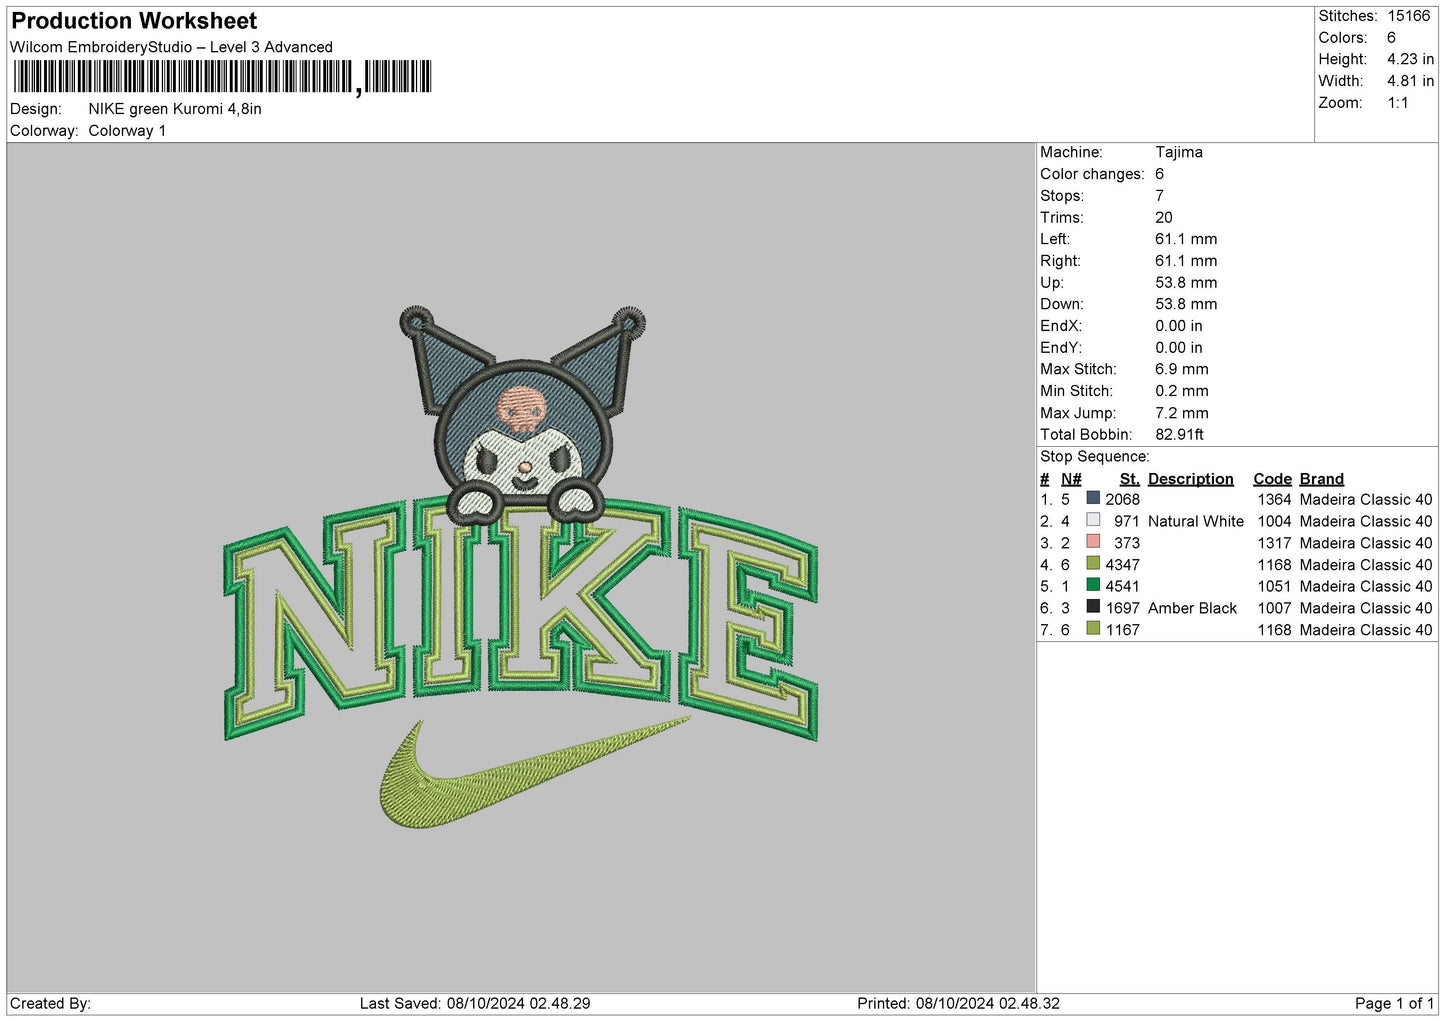Click the Left value 61.1 mm
Image resolution: width=1445 pixels, height=1021 pixels.
(x=1186, y=239)
